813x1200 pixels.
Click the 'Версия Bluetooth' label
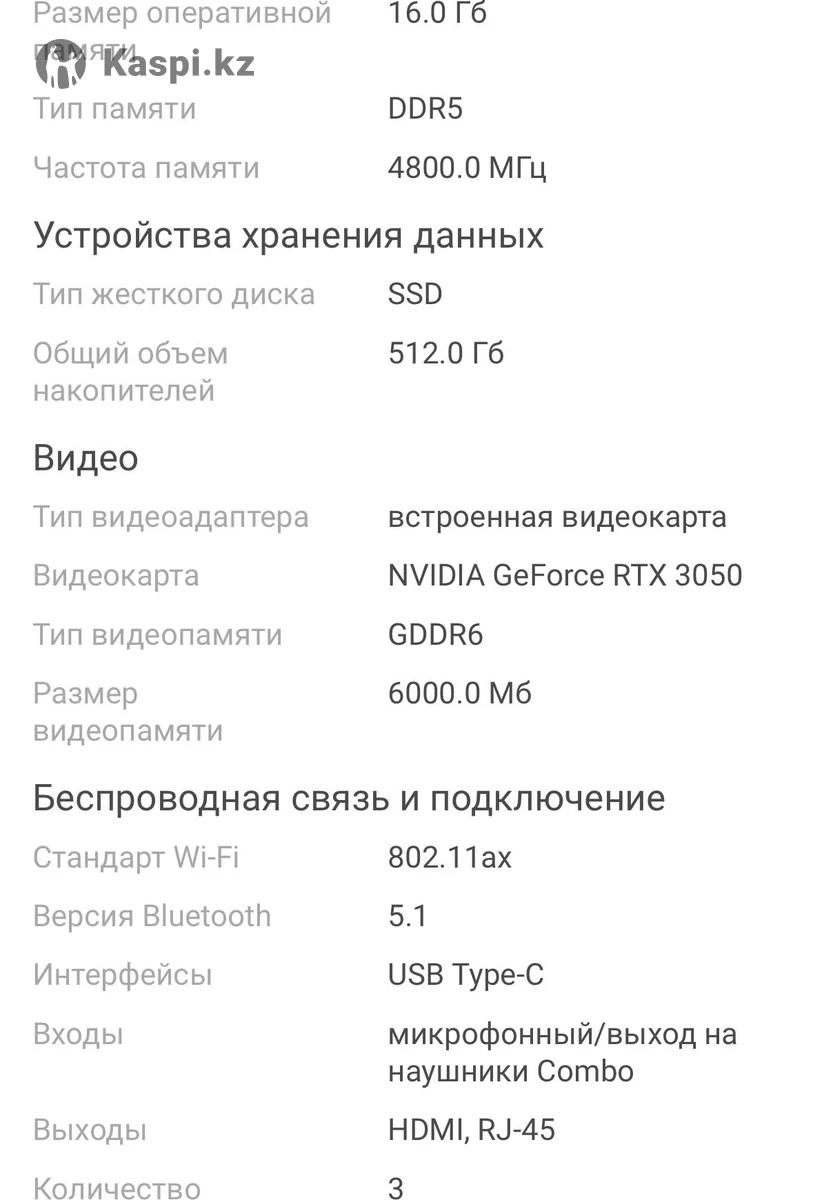pos(152,916)
